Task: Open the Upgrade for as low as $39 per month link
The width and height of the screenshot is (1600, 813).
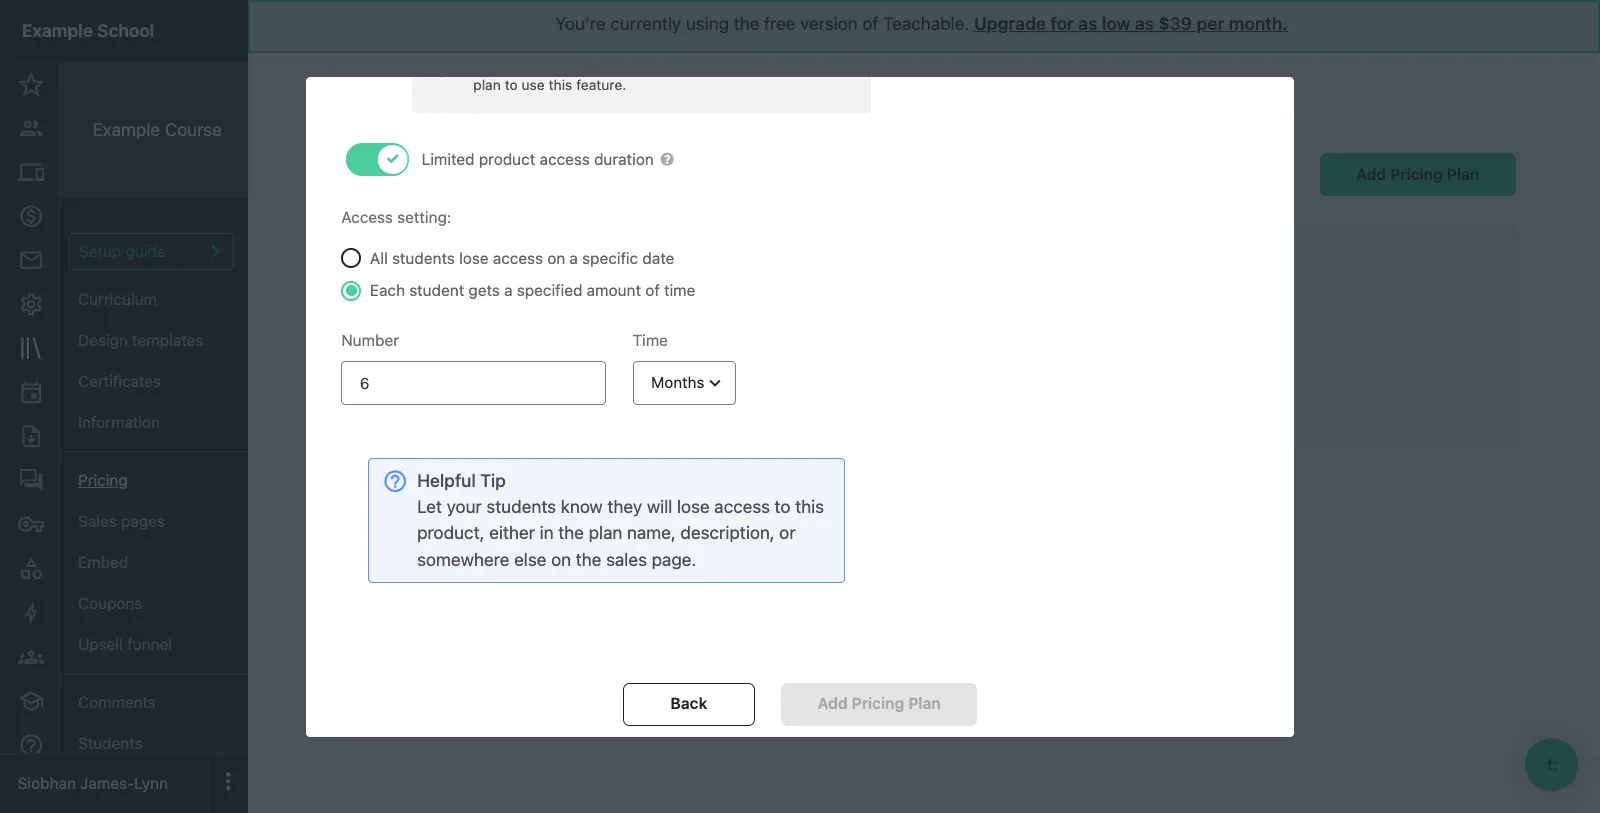Action: 1130,24
